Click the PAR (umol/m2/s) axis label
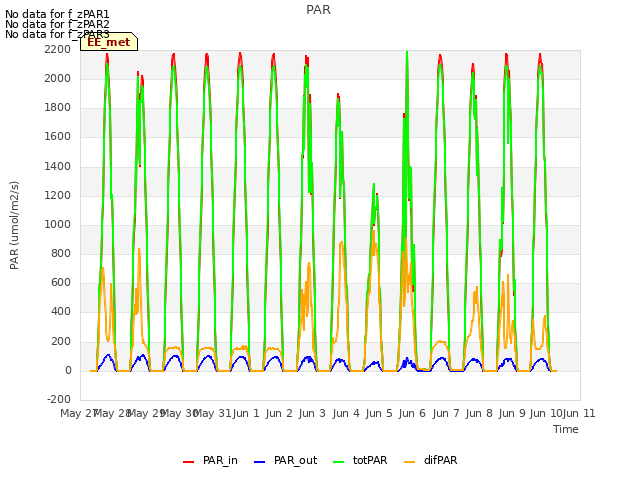The image size is (640, 480). click(x=14, y=225)
